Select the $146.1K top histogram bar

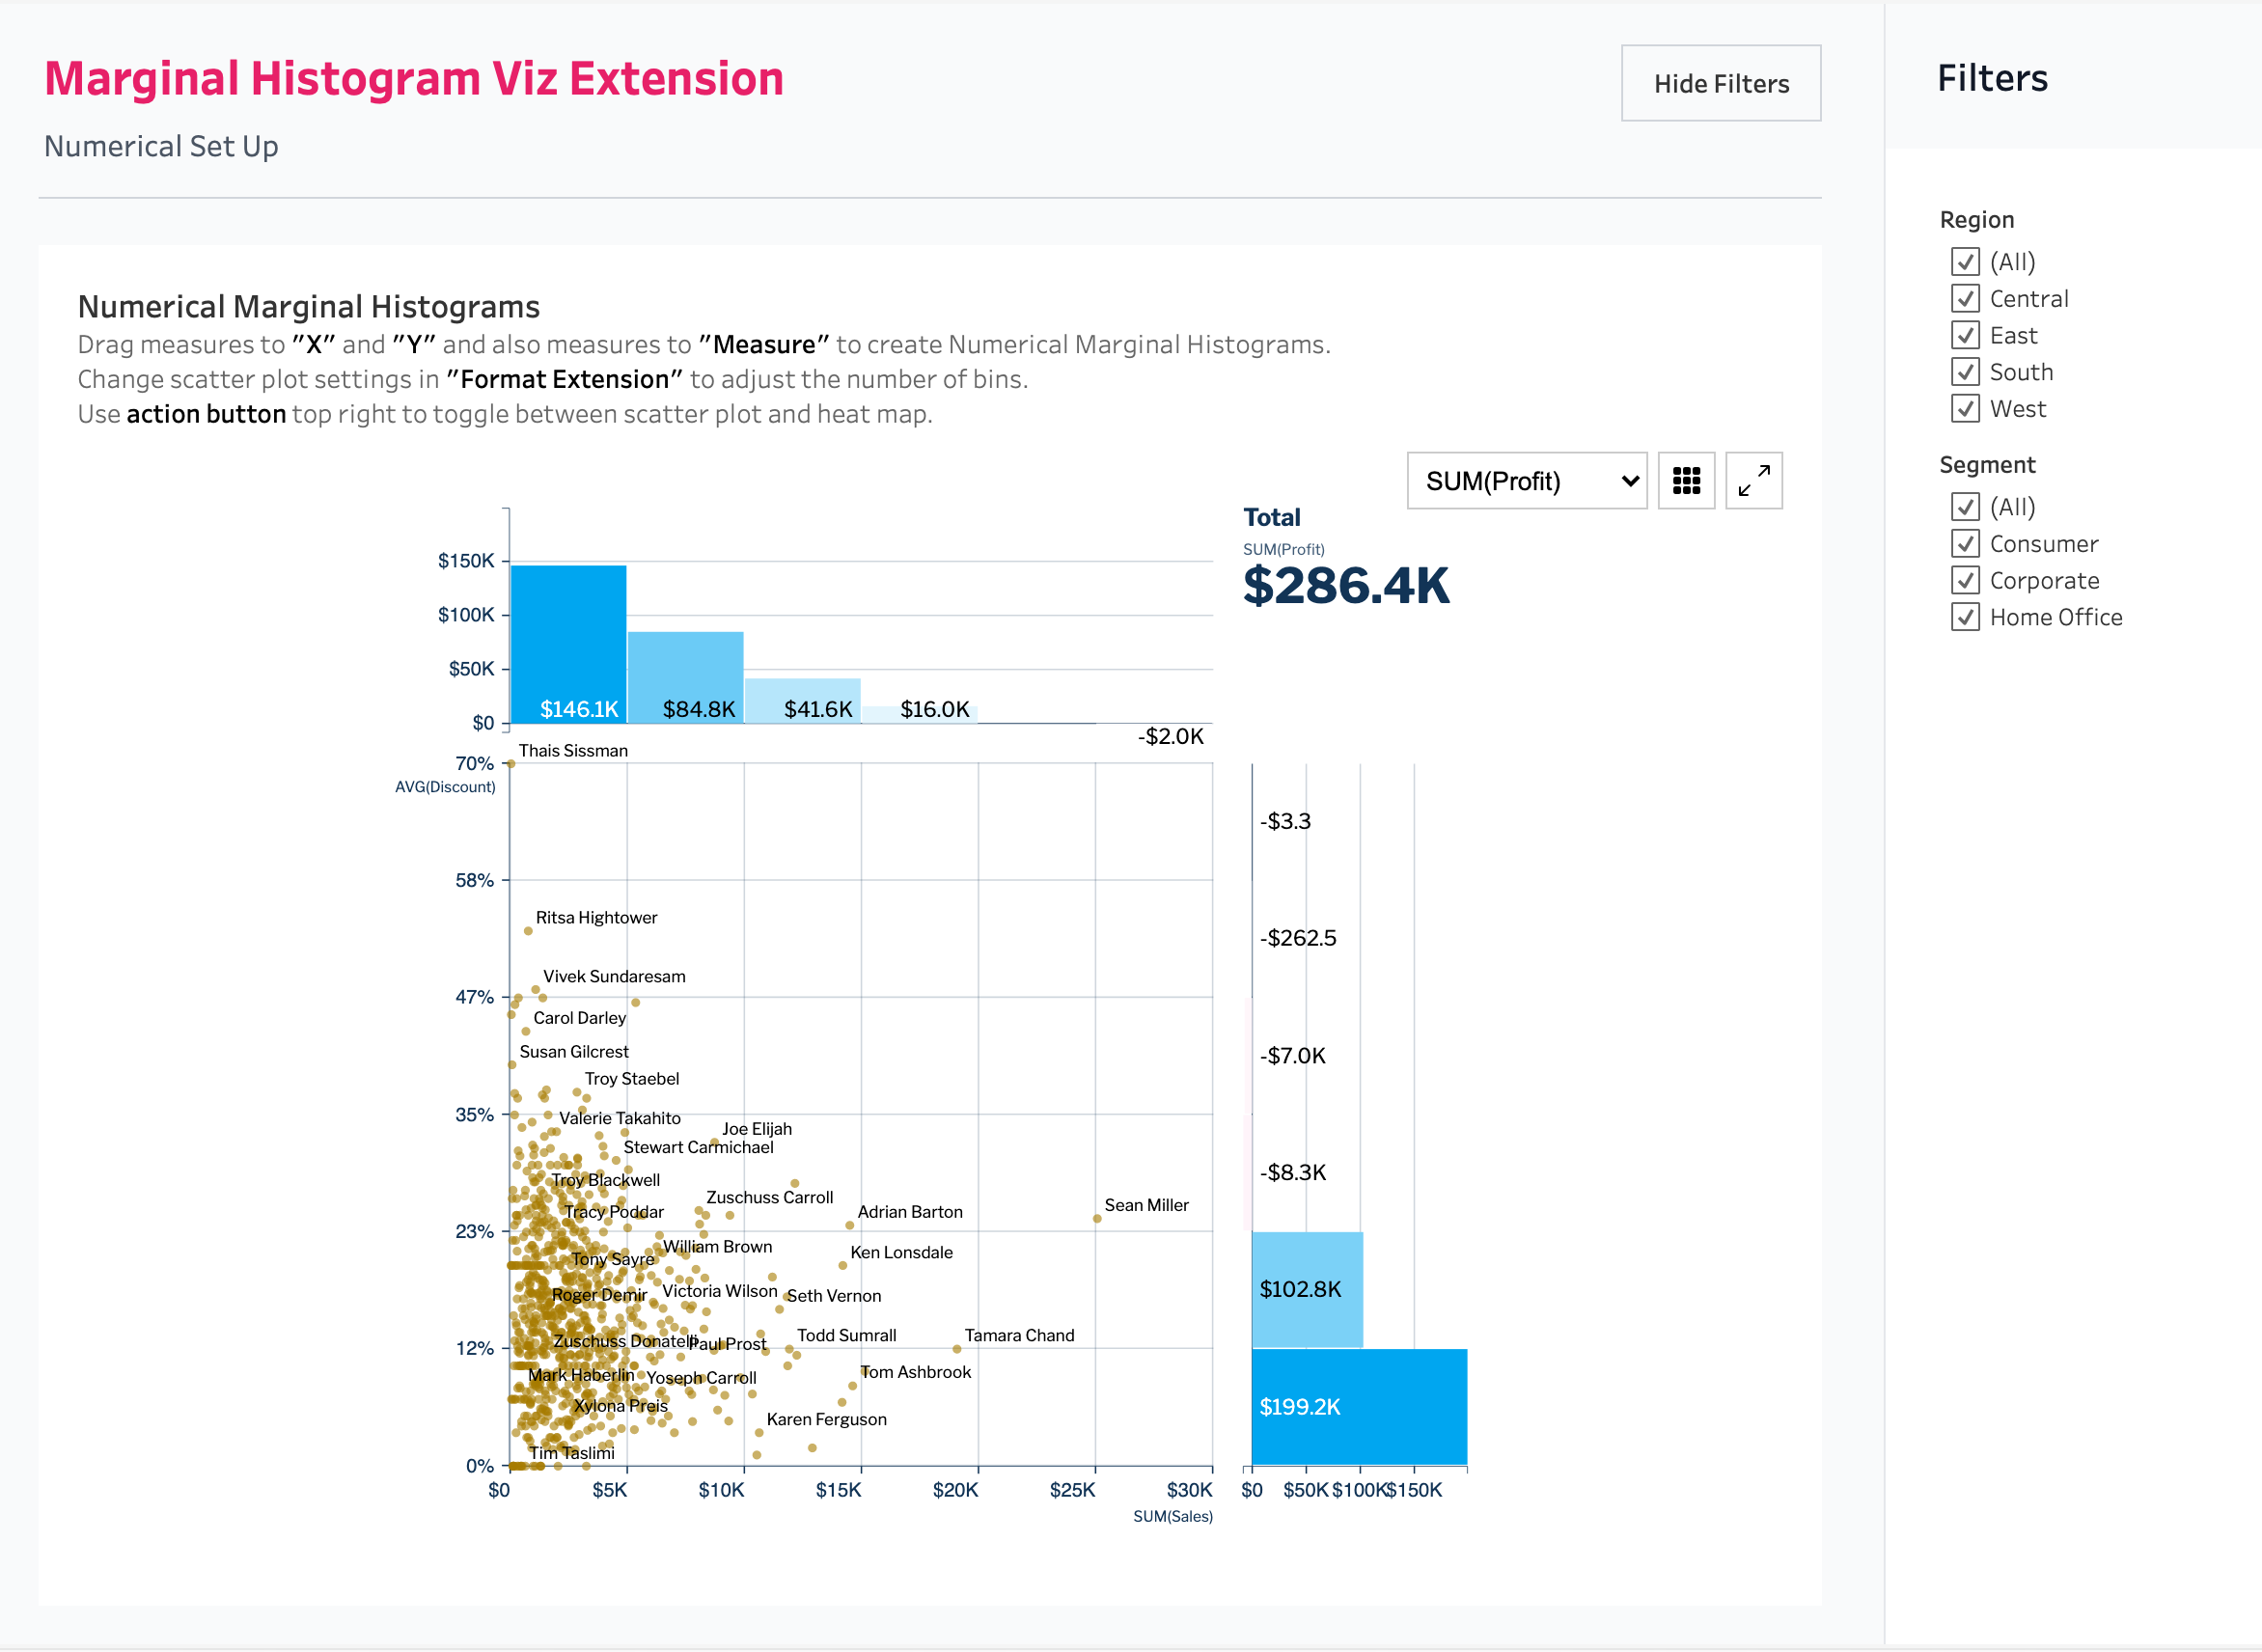click(x=568, y=645)
